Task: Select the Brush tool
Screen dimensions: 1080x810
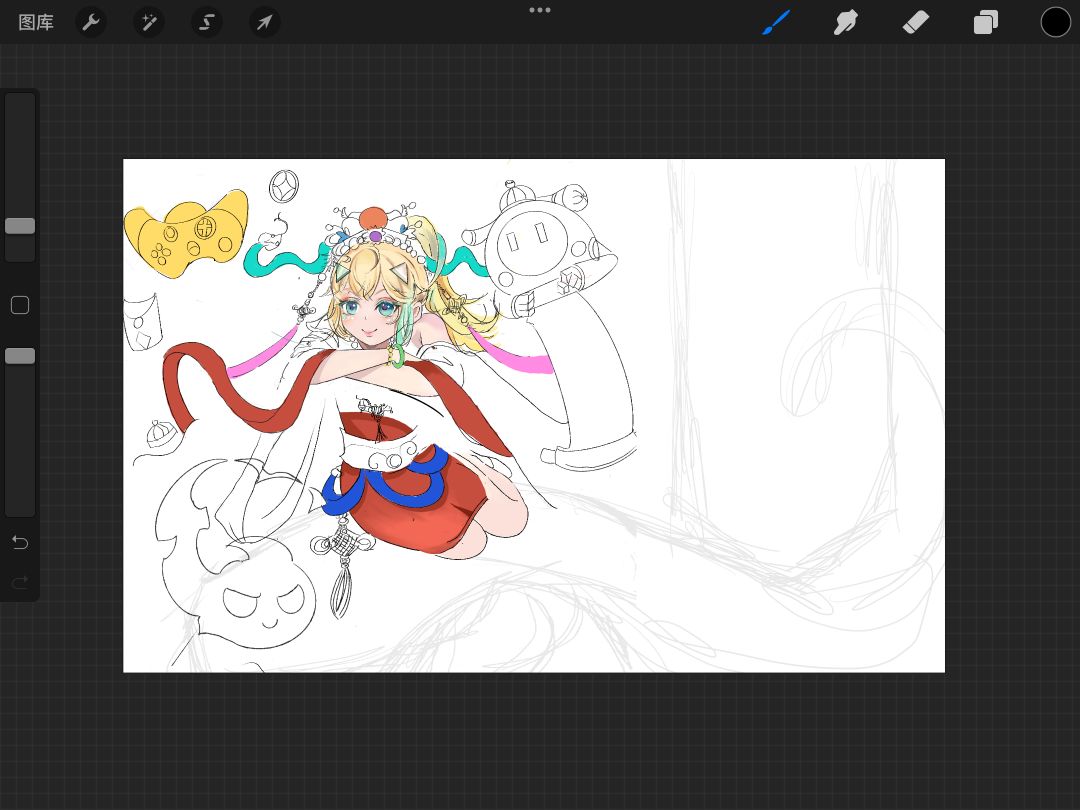Action: point(776,22)
